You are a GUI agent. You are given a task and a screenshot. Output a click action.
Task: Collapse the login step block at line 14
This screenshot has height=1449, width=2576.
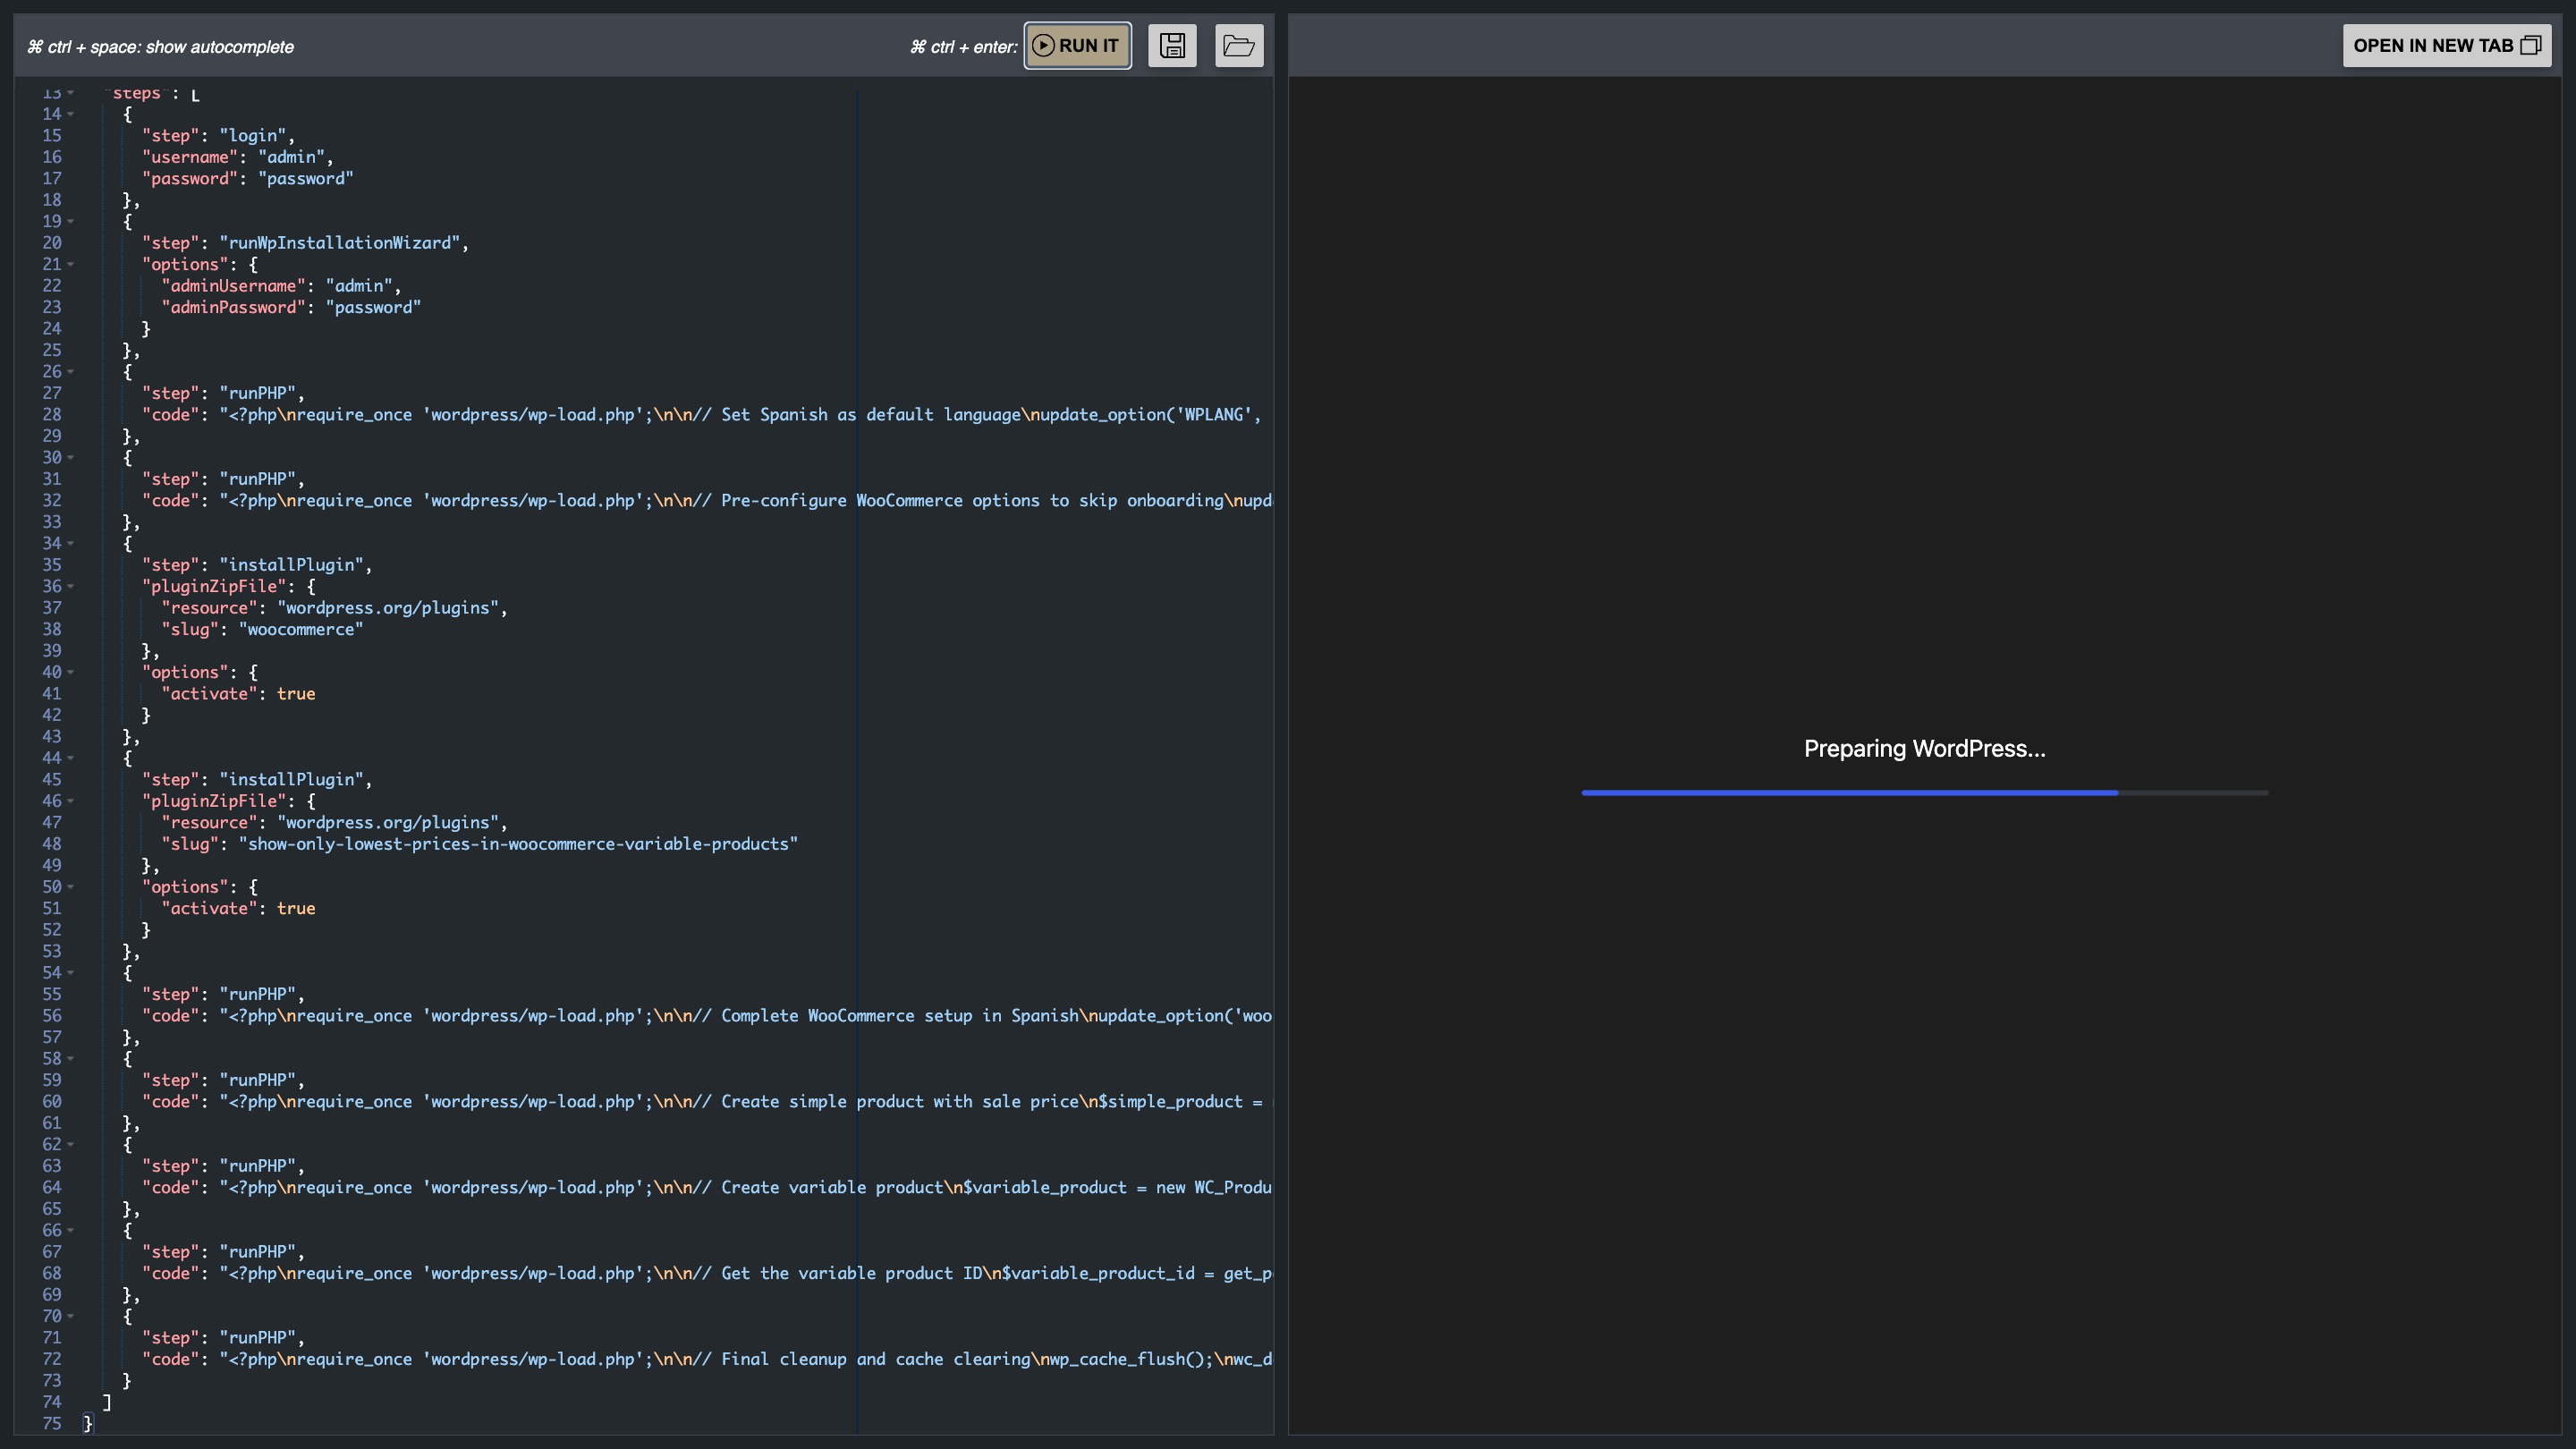tap(71, 114)
